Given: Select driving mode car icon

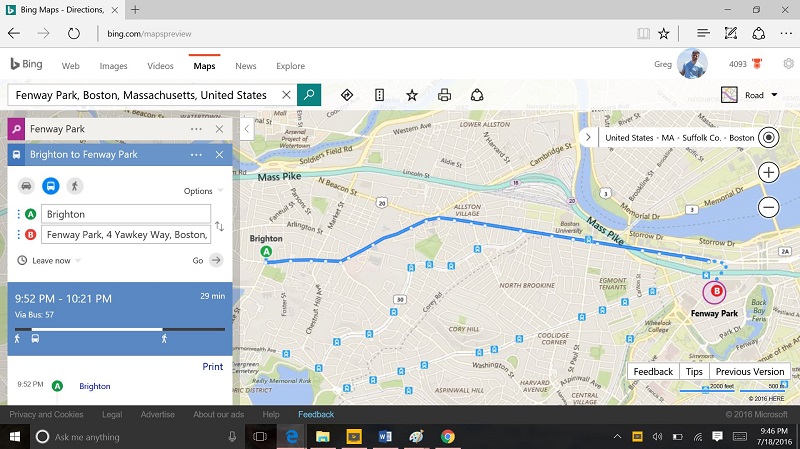Looking at the screenshot, I should [27, 186].
